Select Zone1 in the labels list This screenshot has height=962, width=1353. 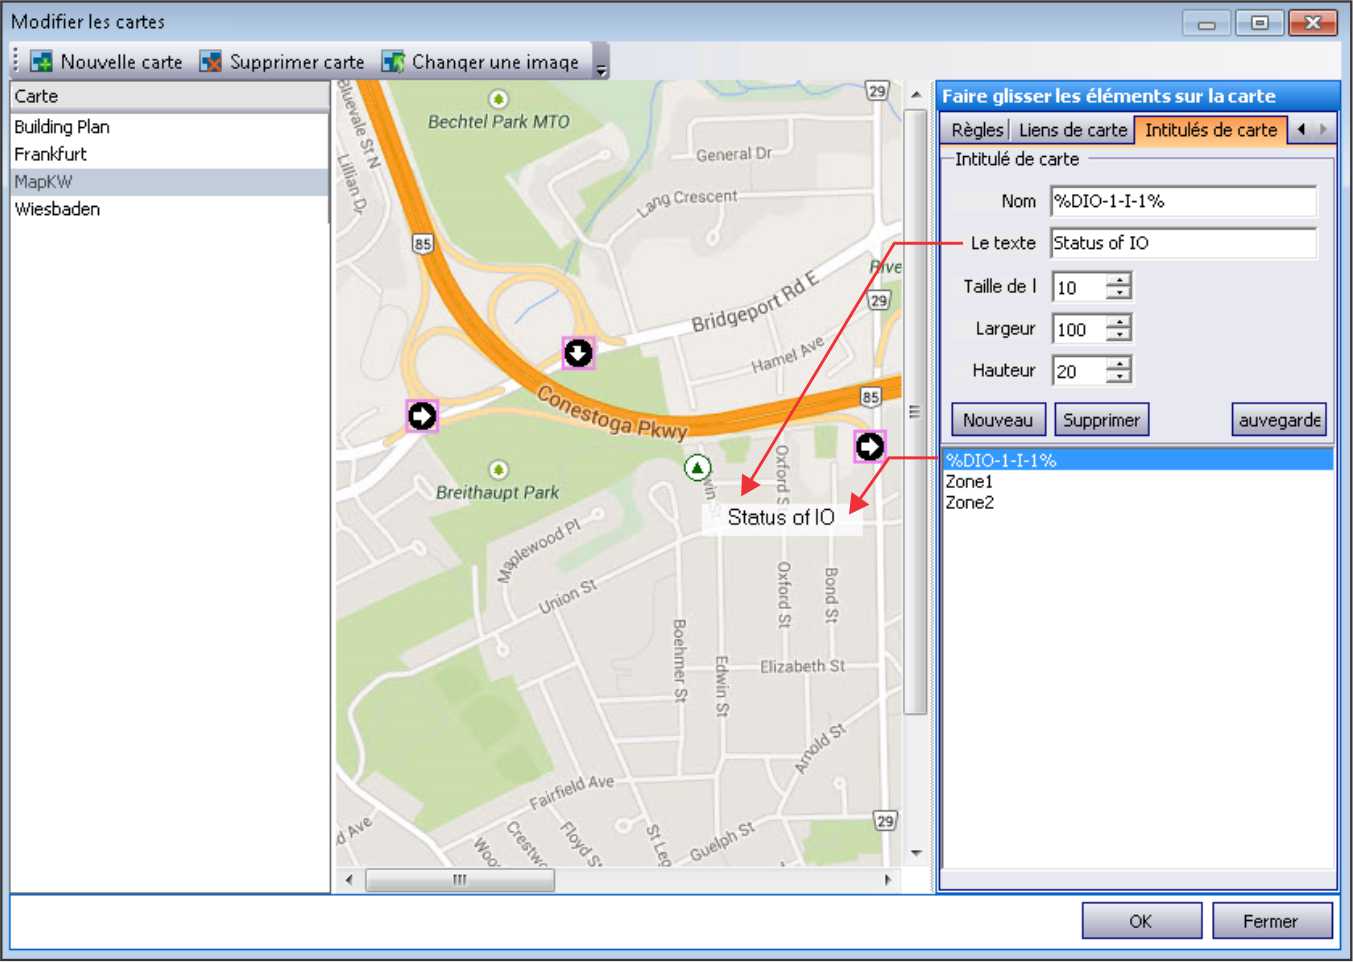tap(1138, 481)
